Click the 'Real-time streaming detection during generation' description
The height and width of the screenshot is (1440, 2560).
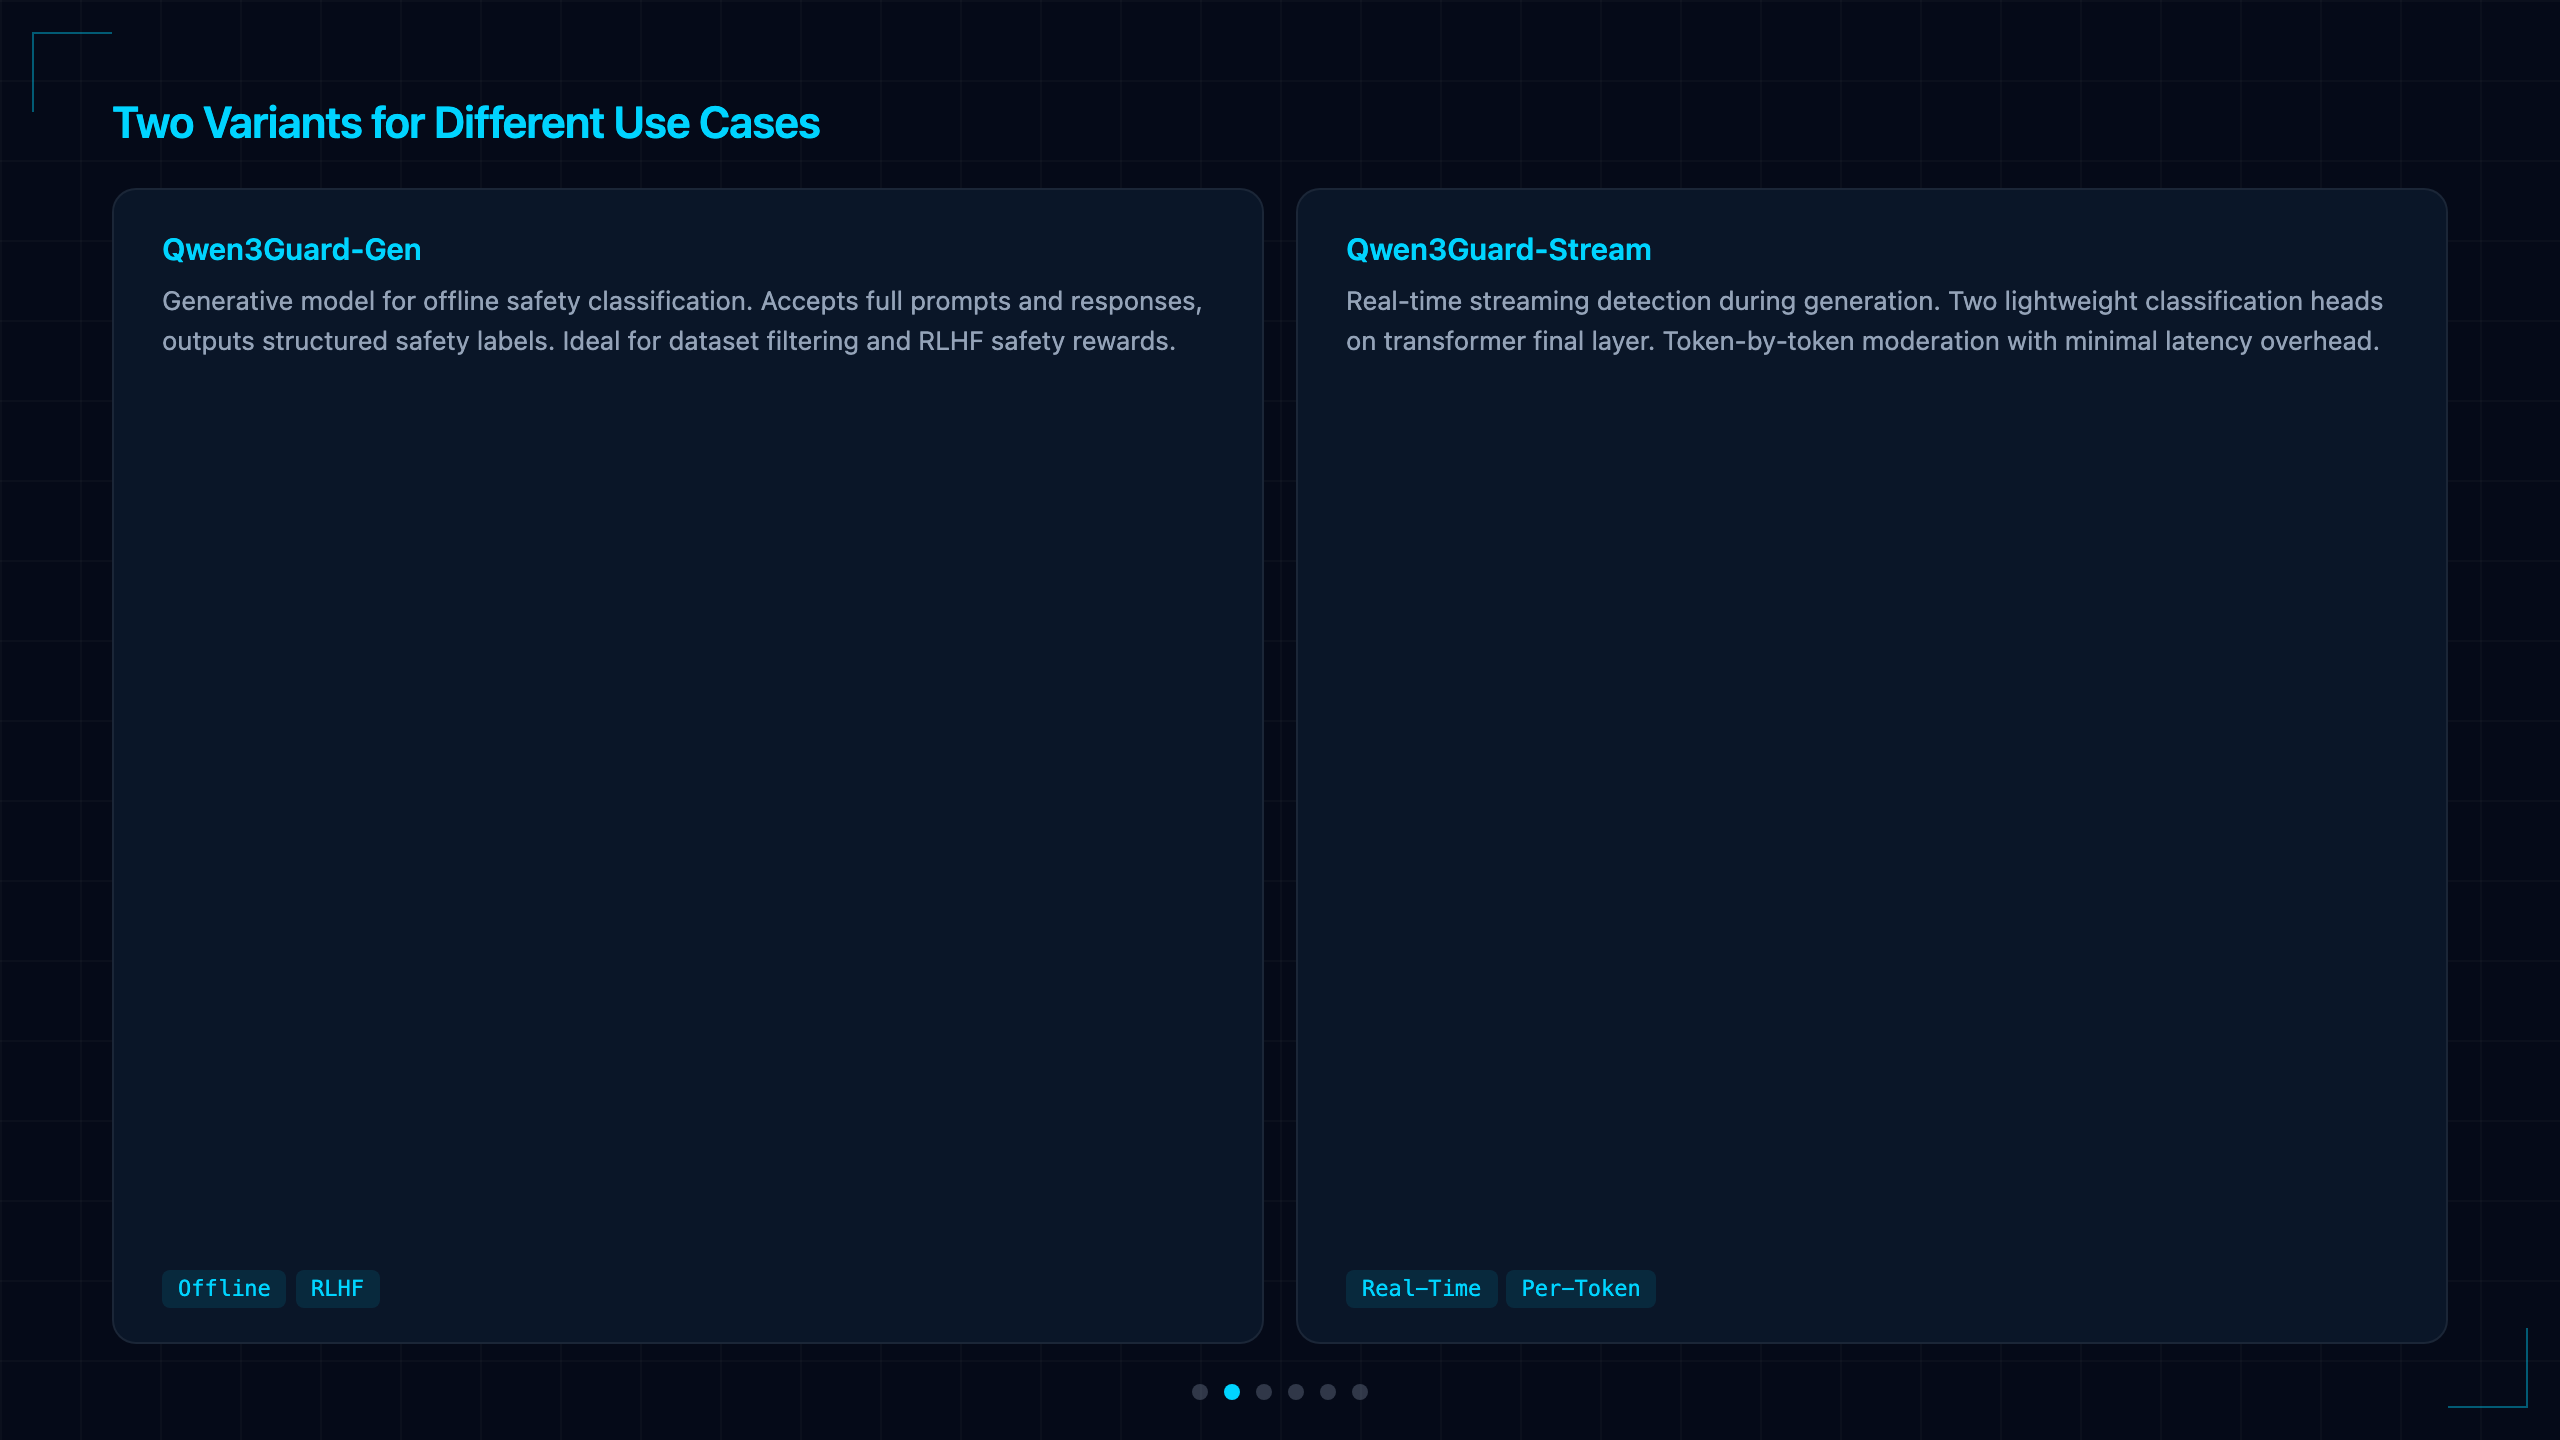pos(1864,321)
